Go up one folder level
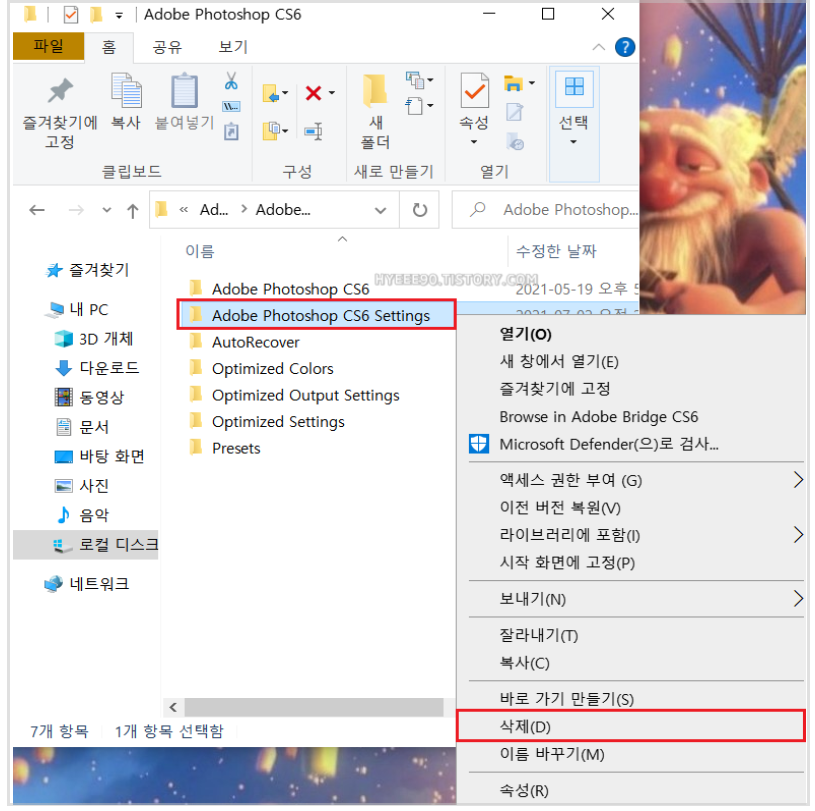Image resolution: width=815 pixels, height=811 pixels. pos(133,211)
